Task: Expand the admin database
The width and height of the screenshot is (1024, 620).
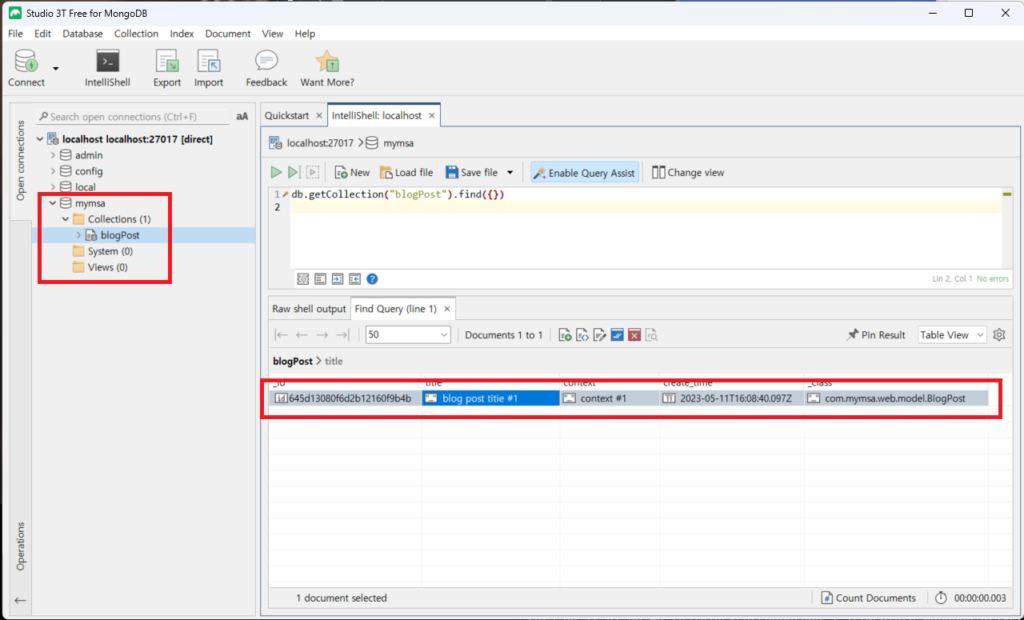Action: [x=53, y=155]
